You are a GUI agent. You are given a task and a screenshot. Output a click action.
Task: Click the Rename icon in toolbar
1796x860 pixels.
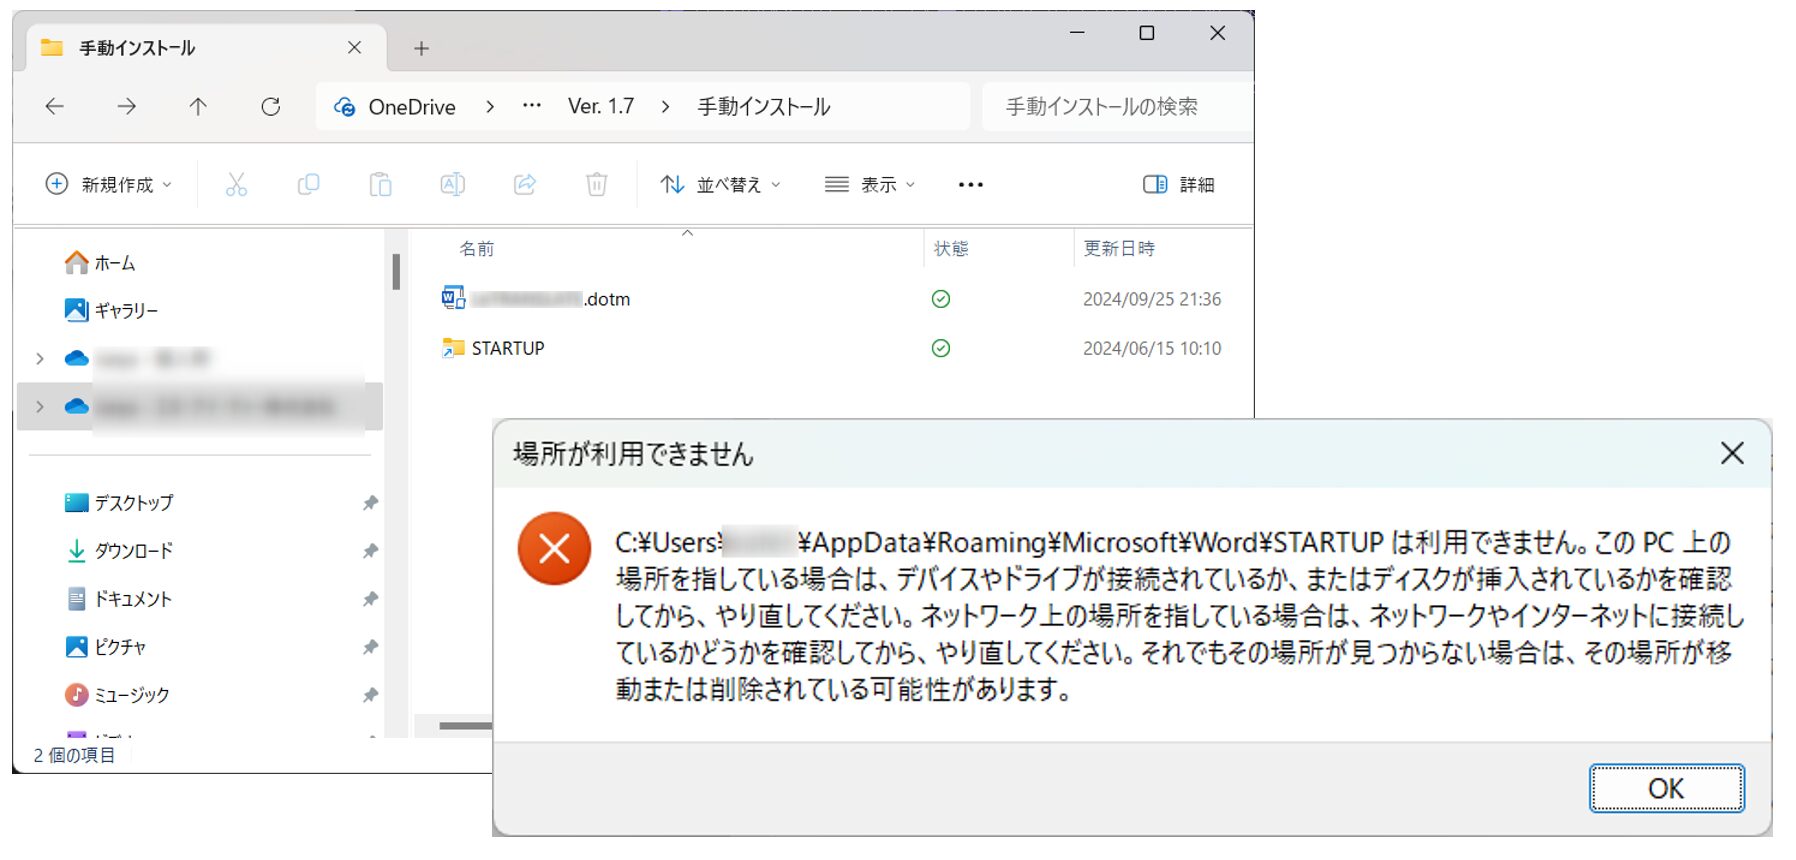coord(452,184)
